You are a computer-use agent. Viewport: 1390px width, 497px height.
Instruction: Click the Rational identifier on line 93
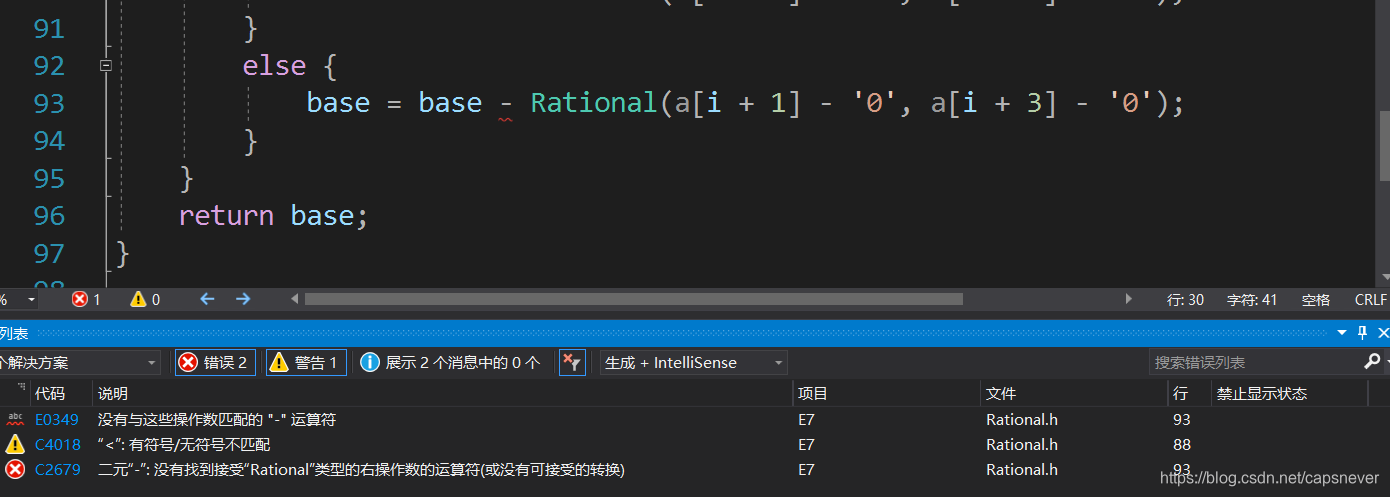593,103
